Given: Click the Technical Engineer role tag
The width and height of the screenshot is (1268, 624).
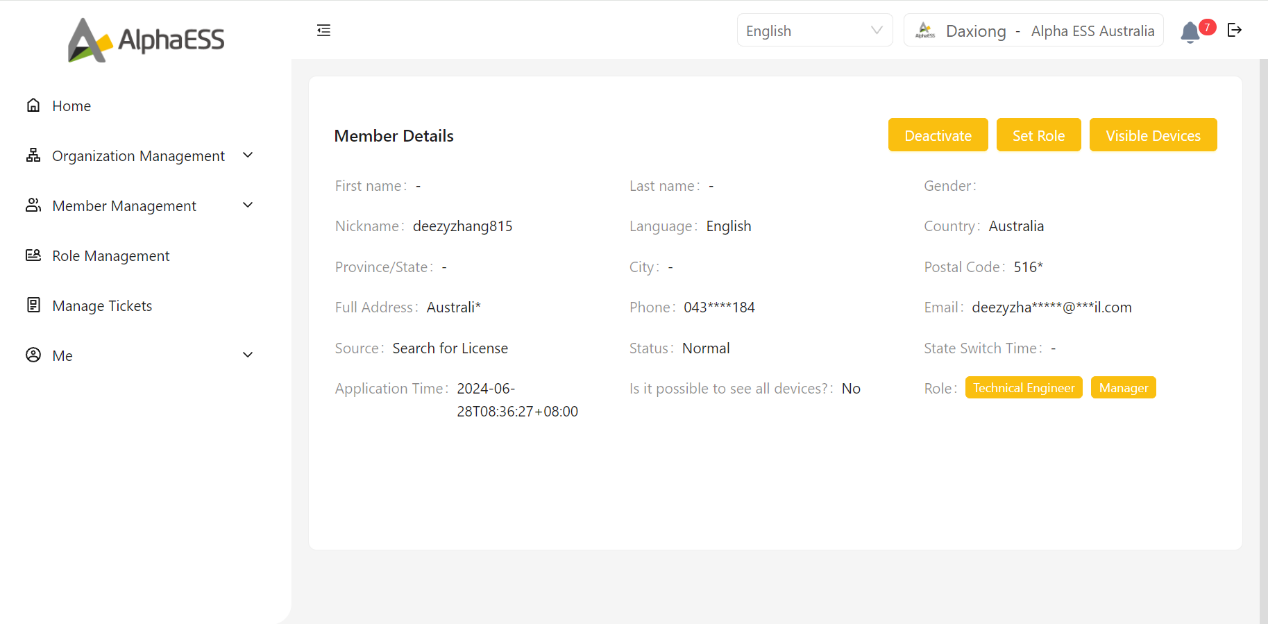Looking at the screenshot, I should tap(1023, 388).
